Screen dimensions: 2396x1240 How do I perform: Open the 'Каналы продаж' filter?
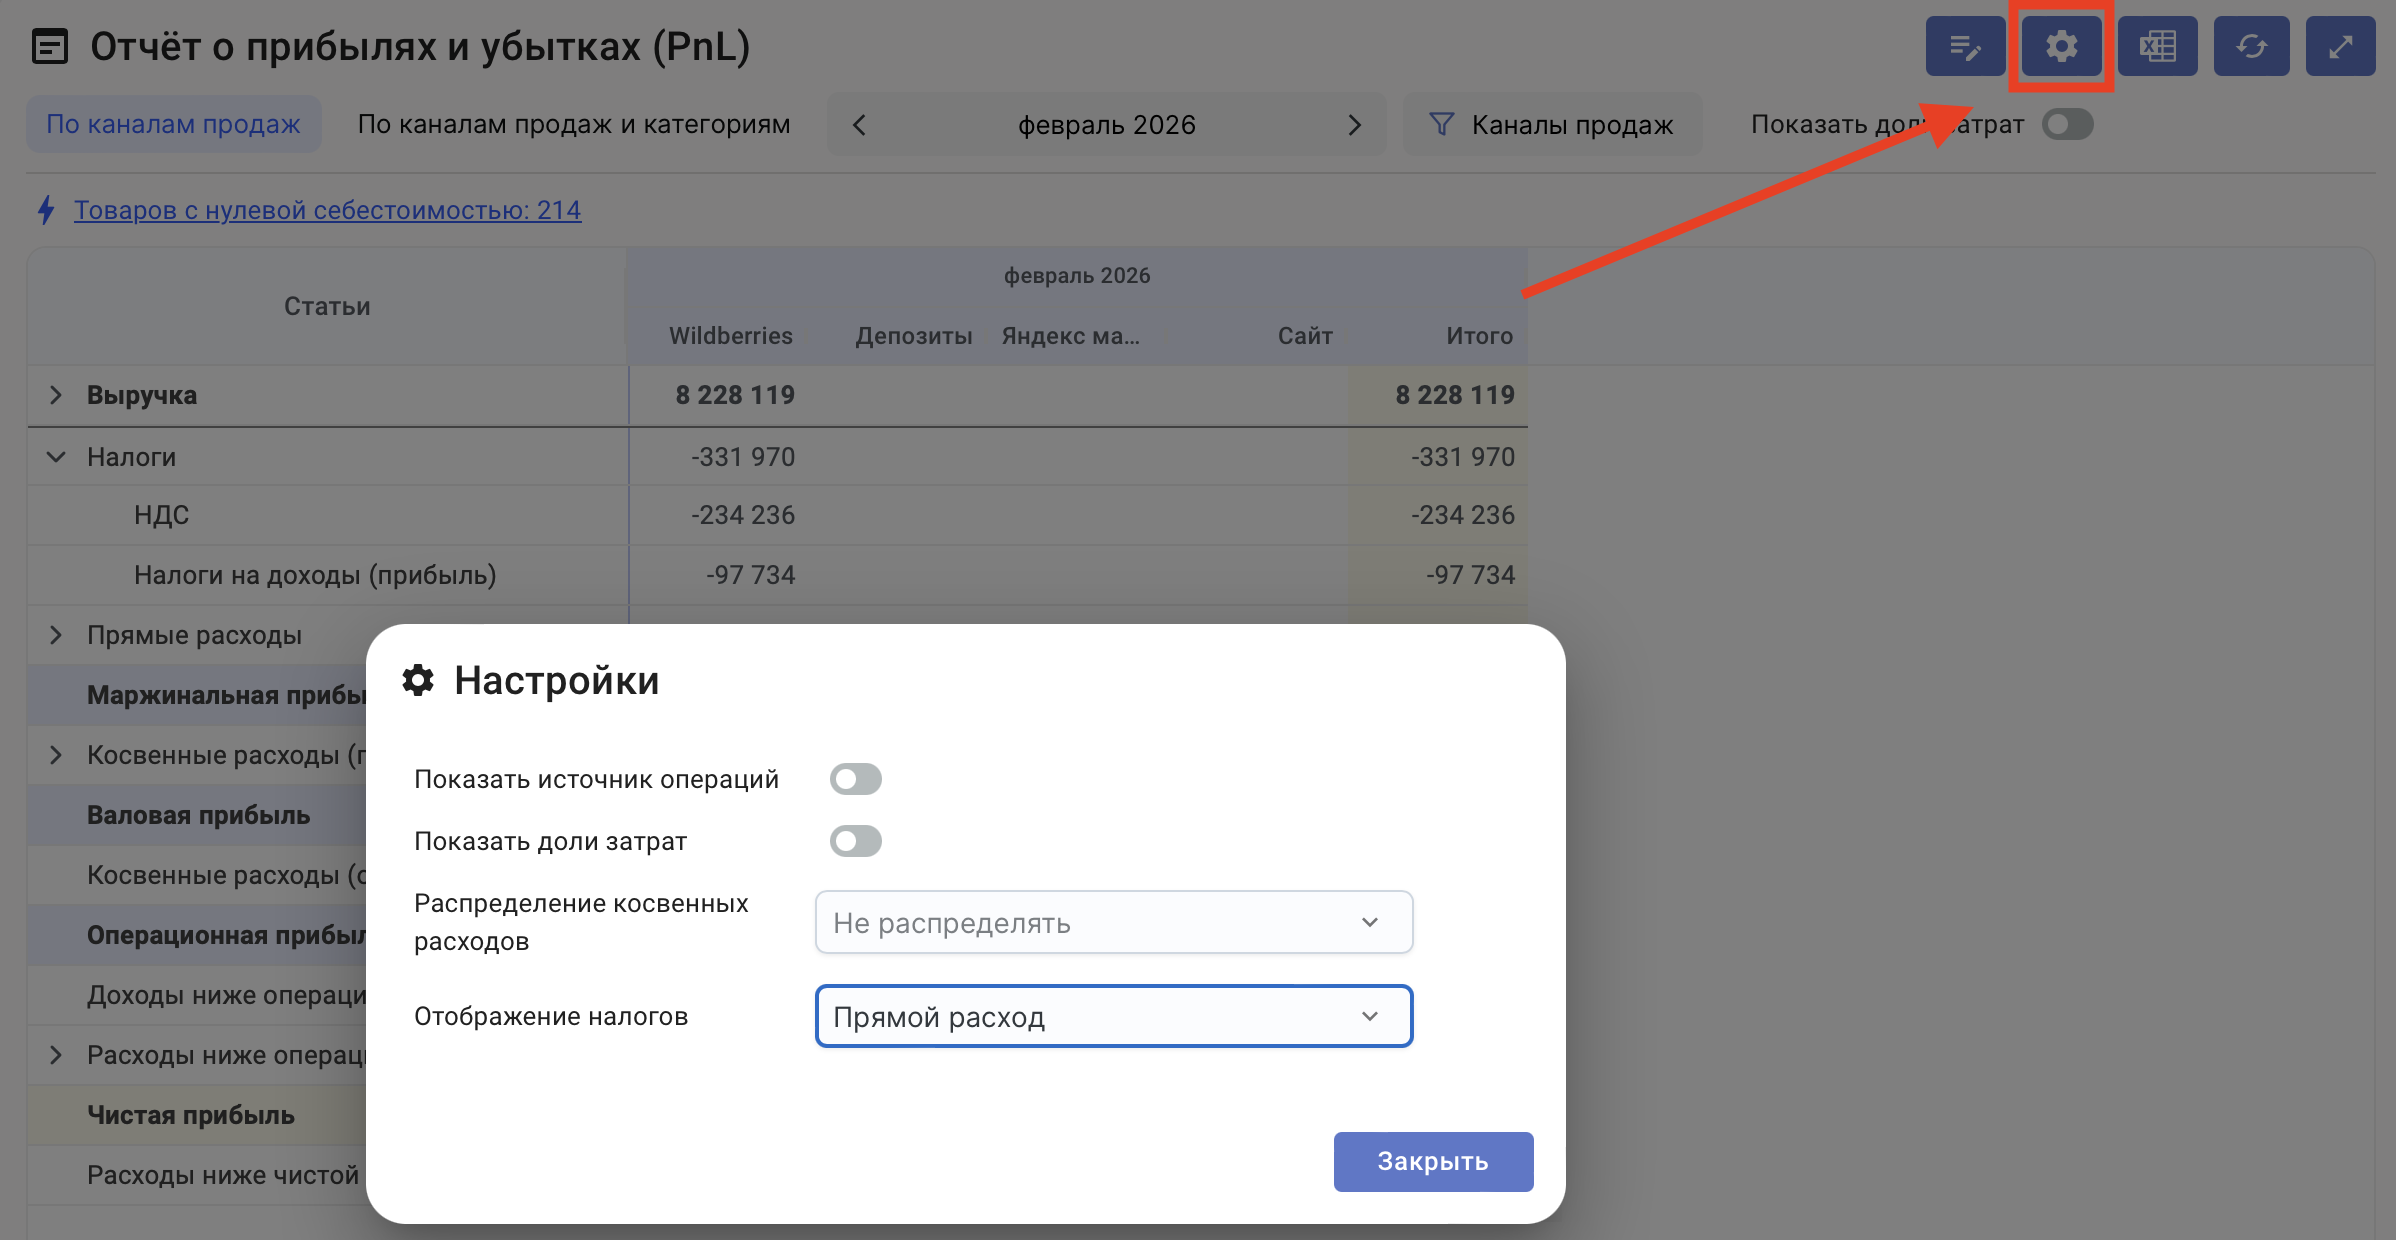(x=1552, y=125)
